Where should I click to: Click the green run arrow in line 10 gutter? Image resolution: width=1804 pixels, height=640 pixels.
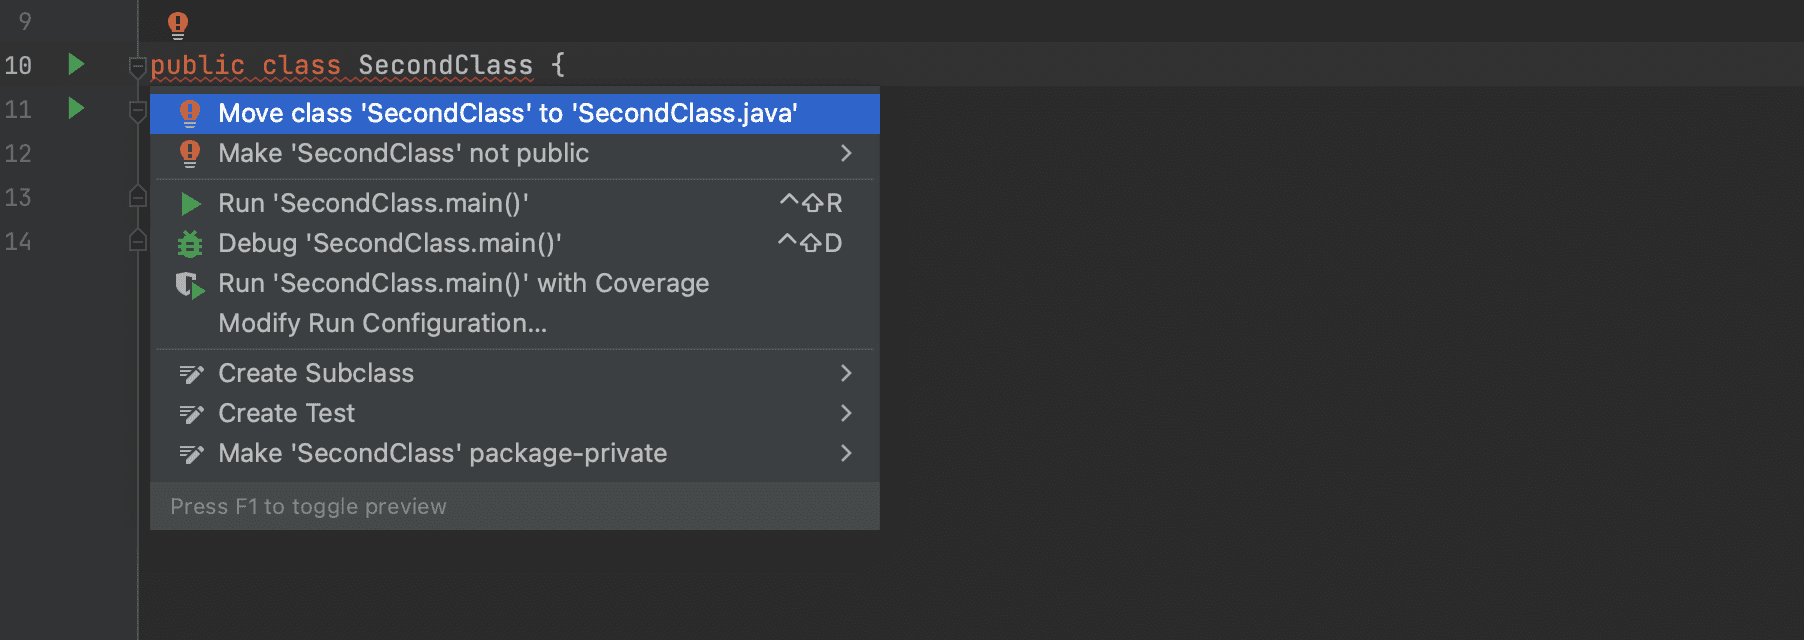point(76,64)
